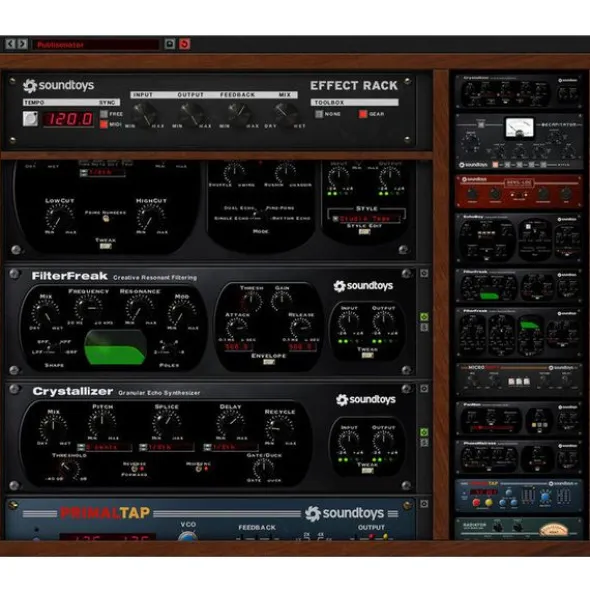Click the FilterFreak Resonance knob
This screenshot has height=591, width=590.
pos(139,308)
